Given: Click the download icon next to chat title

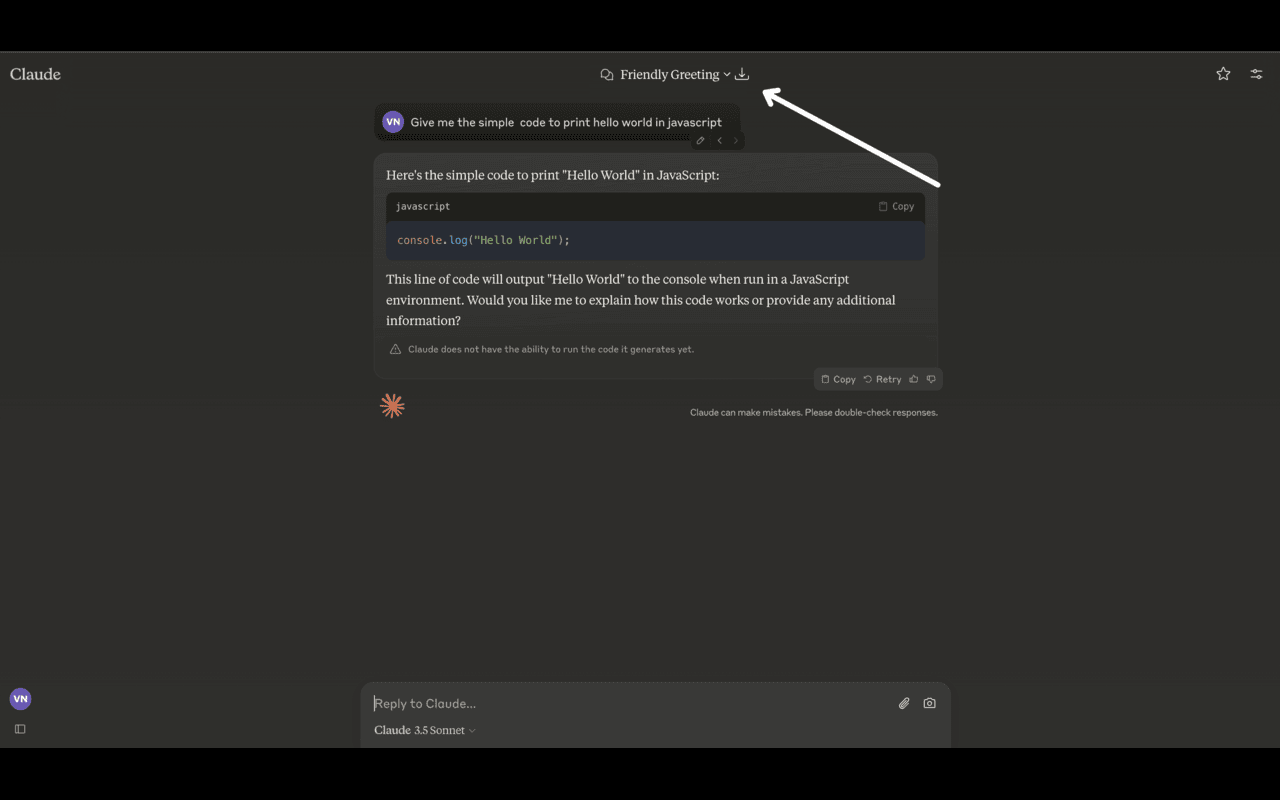Looking at the screenshot, I should pos(742,74).
